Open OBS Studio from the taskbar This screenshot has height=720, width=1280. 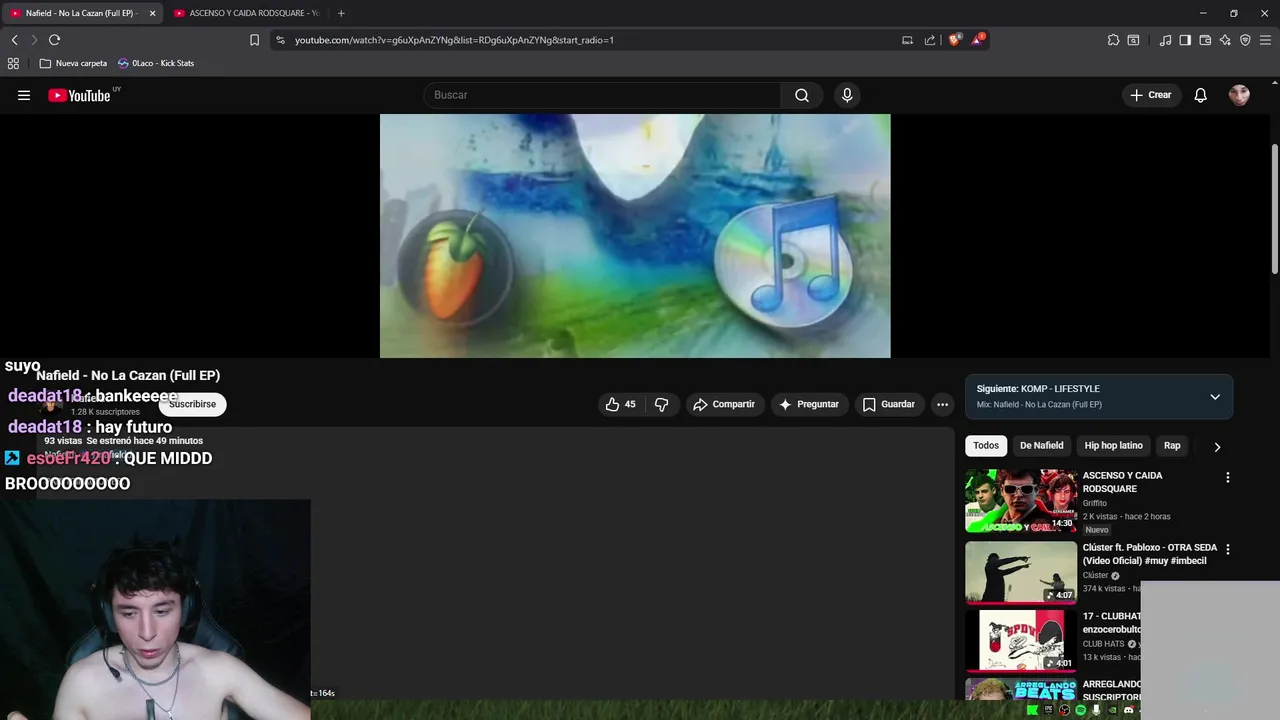[1064, 710]
